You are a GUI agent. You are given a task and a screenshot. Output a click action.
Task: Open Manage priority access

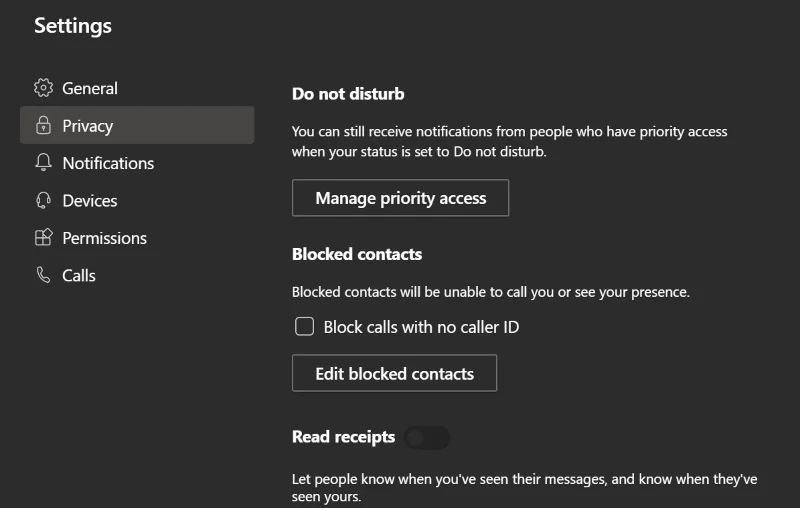click(x=401, y=198)
